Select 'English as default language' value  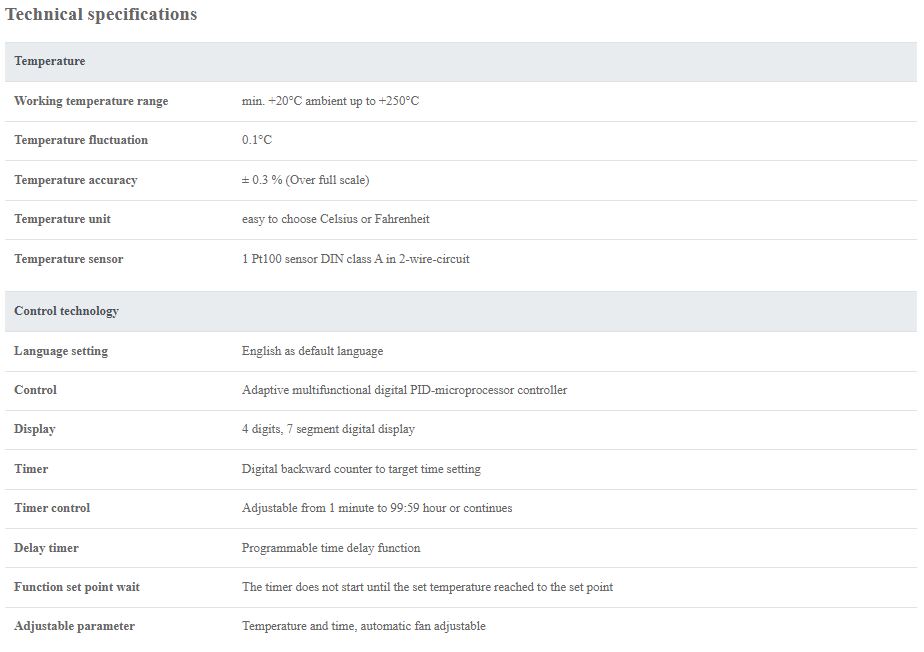coord(312,351)
